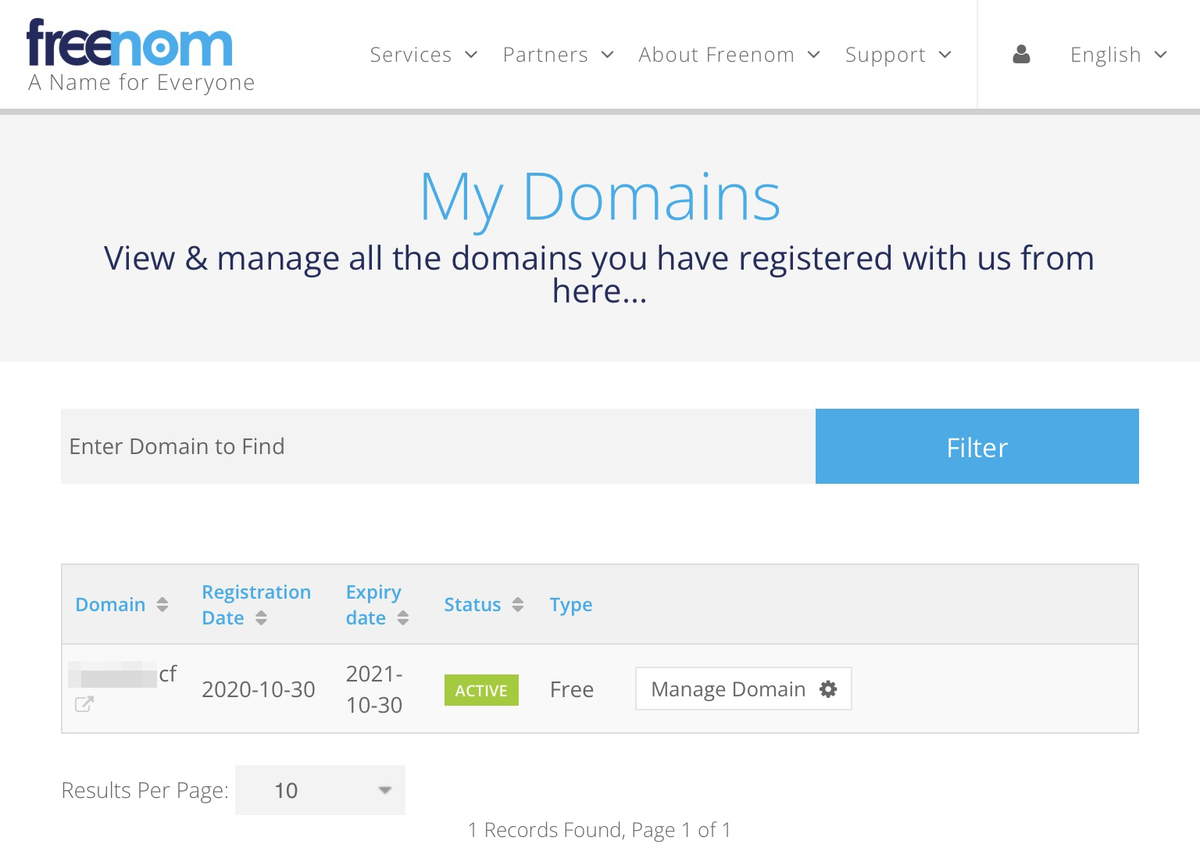Click the .cf domain name cell
Screen dimensions: 1200x855
tap(123, 674)
